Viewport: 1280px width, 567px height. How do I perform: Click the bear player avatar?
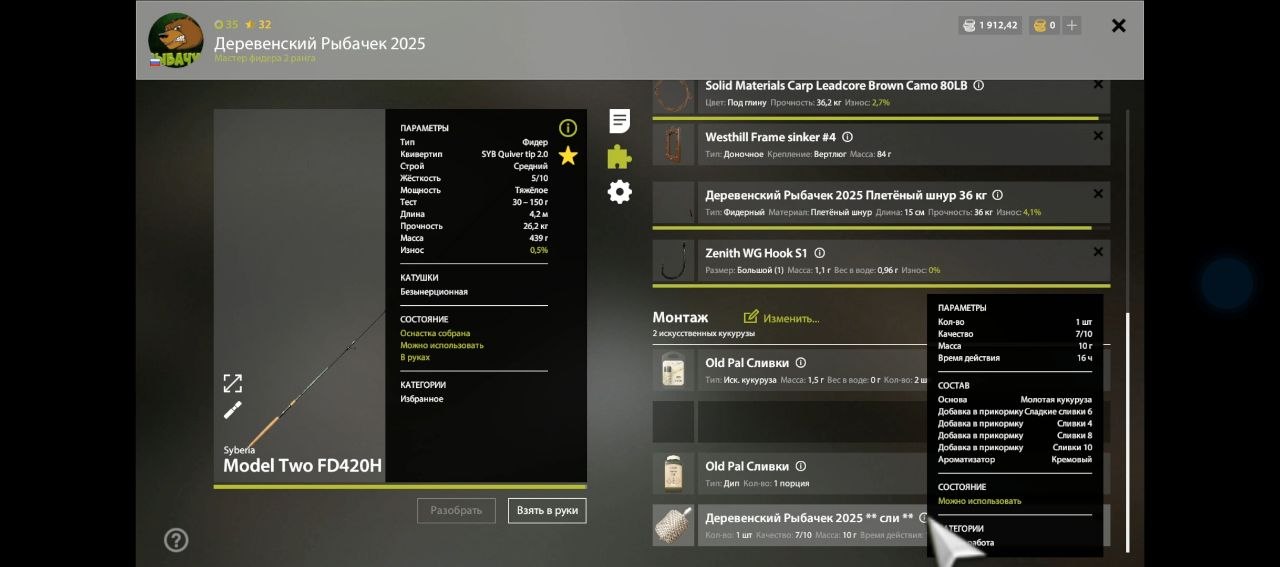[176, 40]
